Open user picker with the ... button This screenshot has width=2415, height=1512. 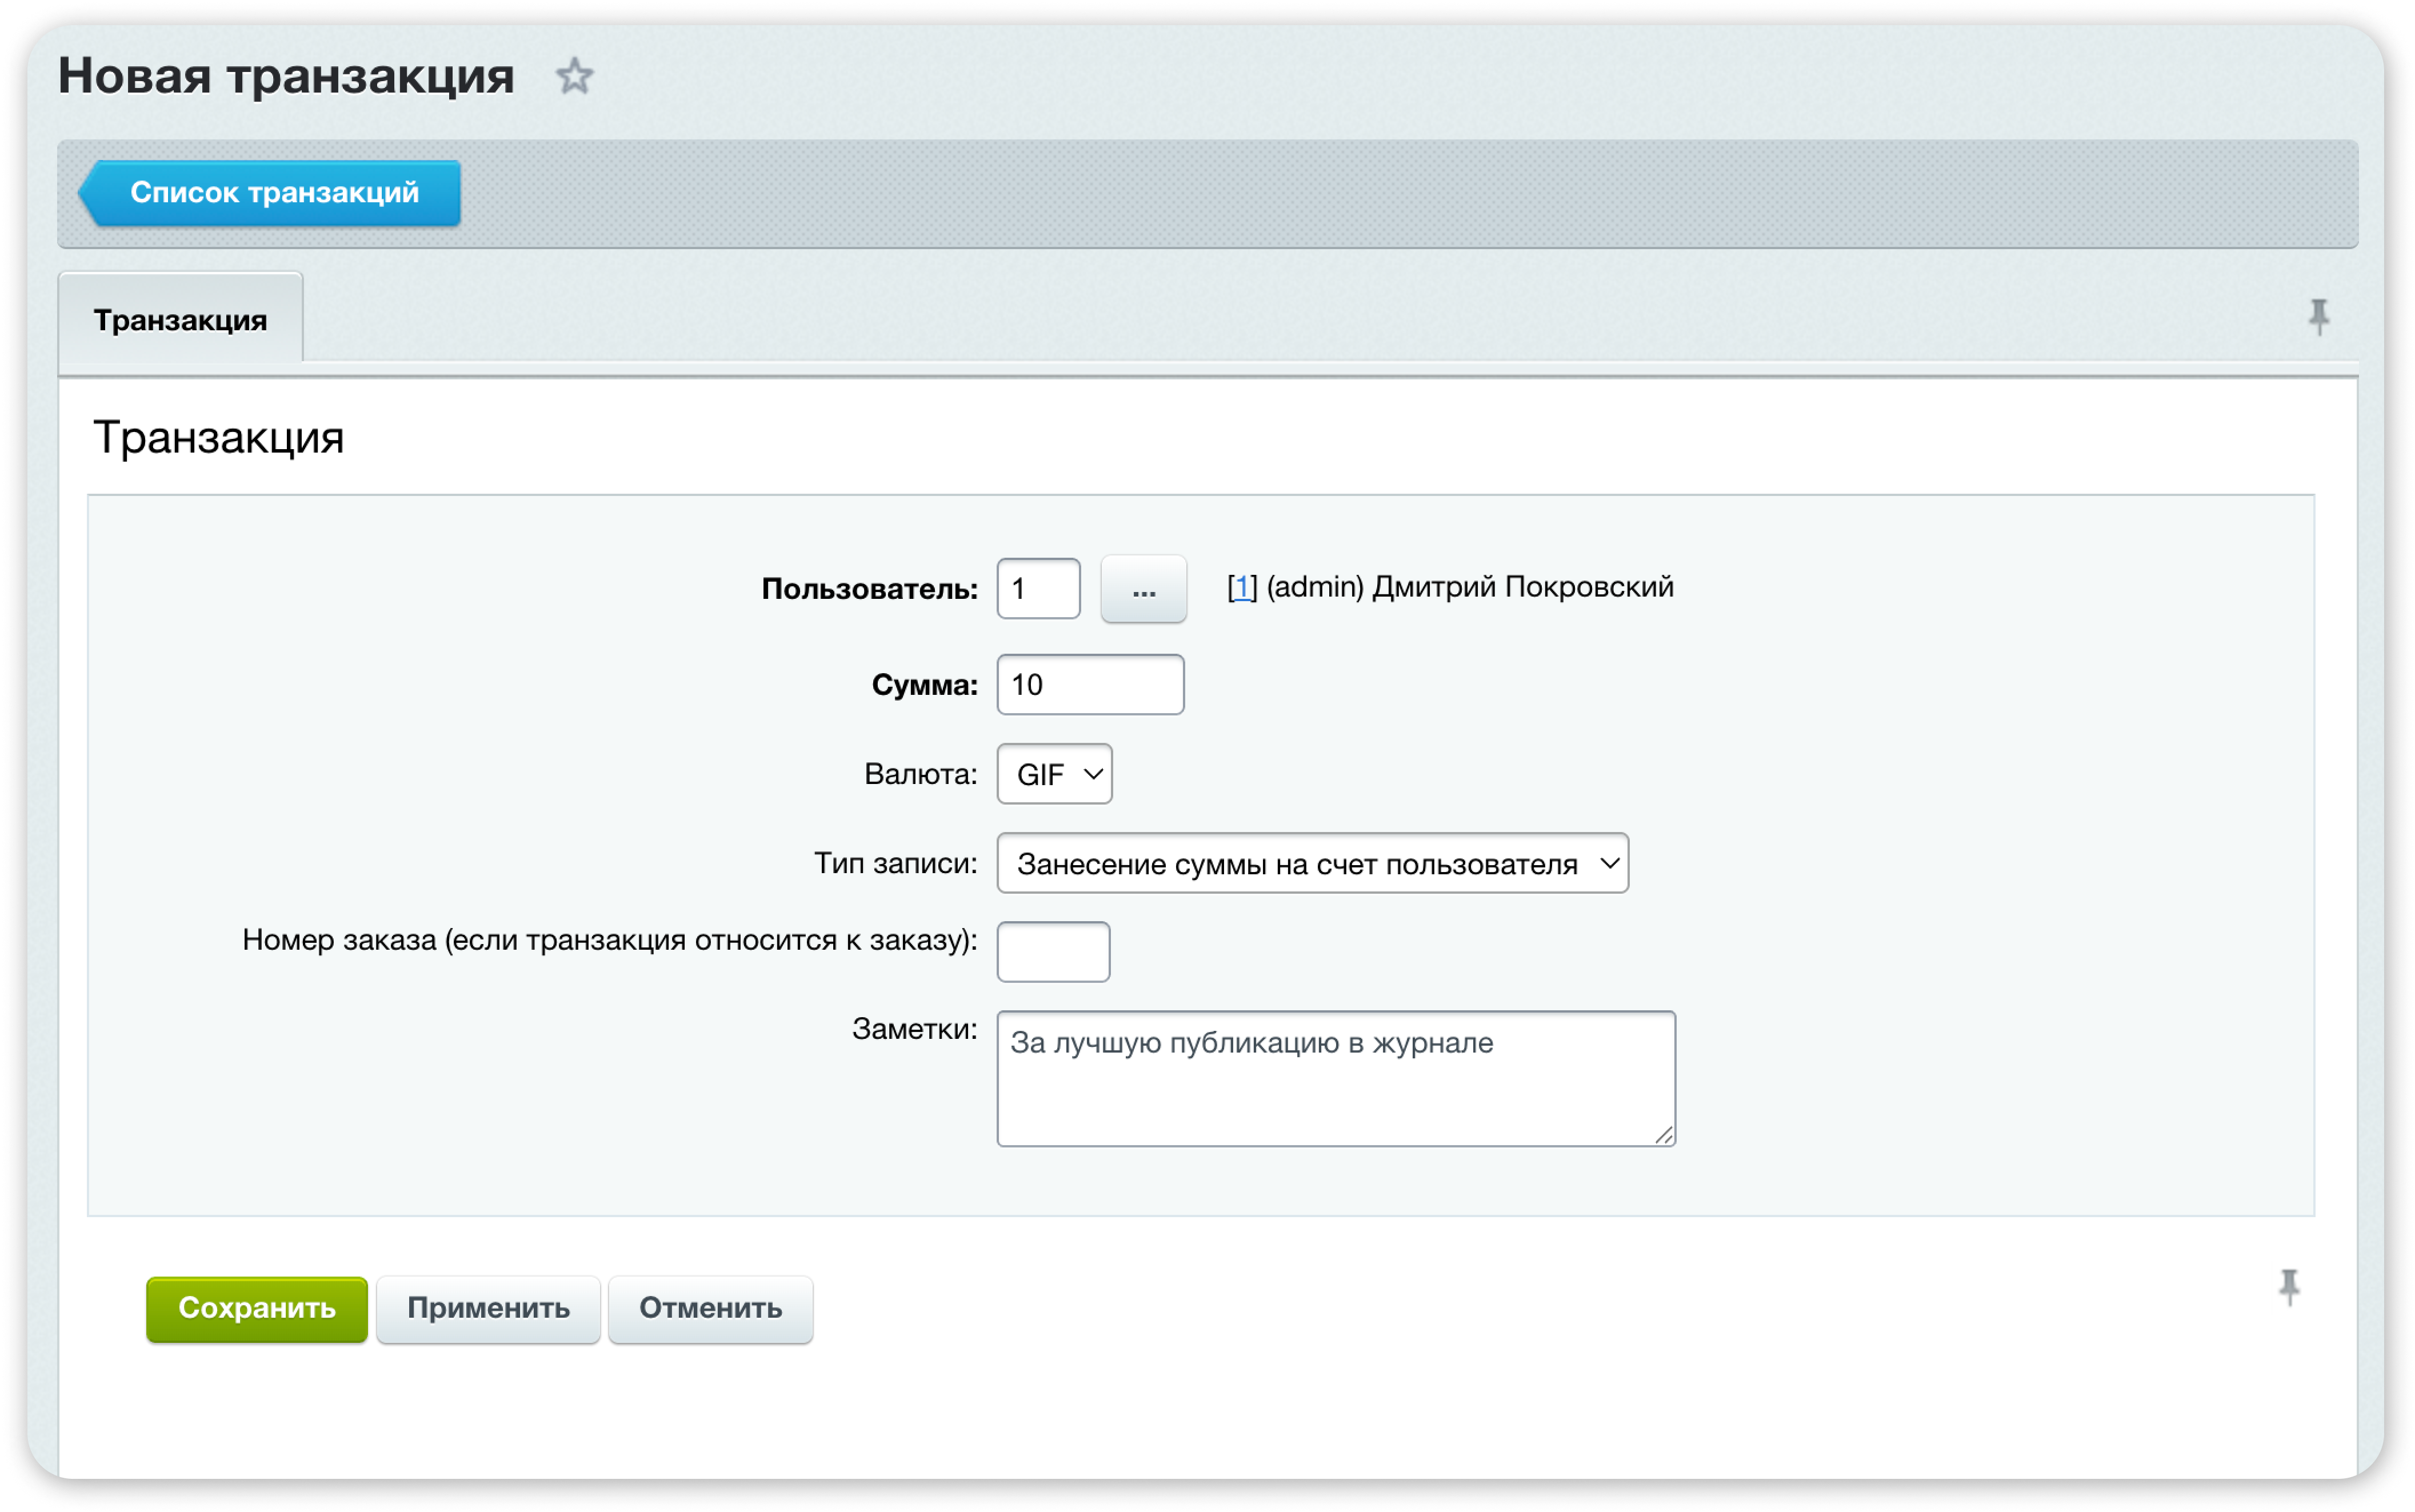1143,589
